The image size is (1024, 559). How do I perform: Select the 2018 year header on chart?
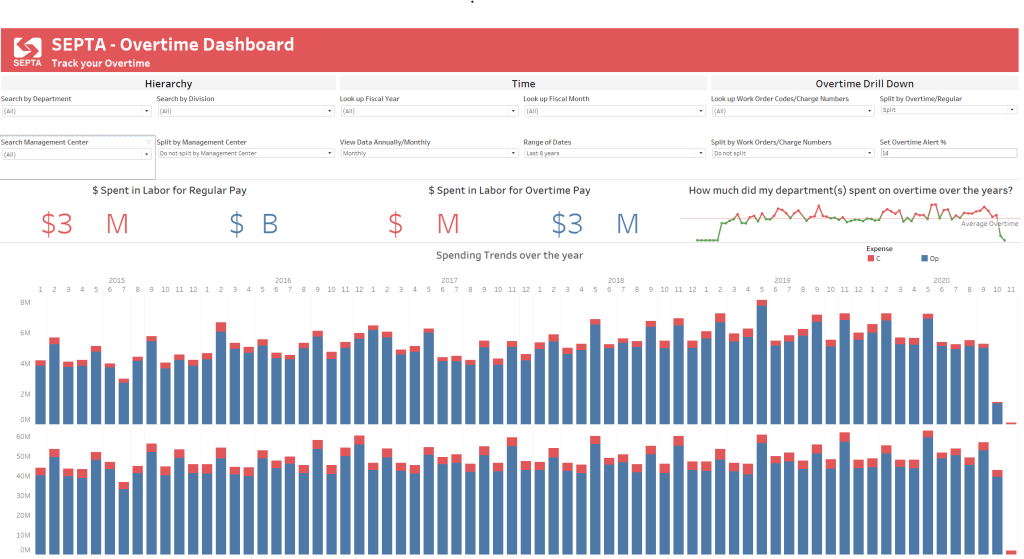(x=616, y=280)
